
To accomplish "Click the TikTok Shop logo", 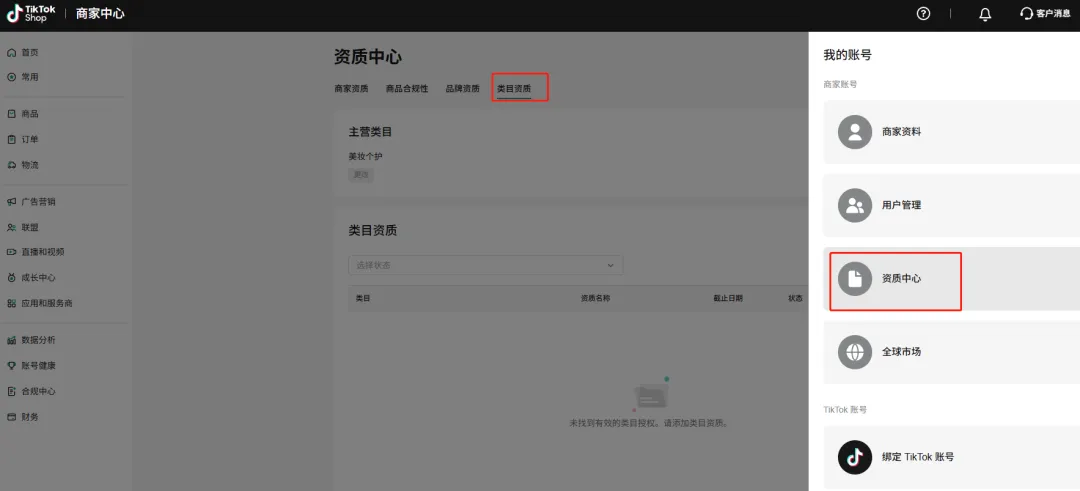I will (x=31, y=13).
